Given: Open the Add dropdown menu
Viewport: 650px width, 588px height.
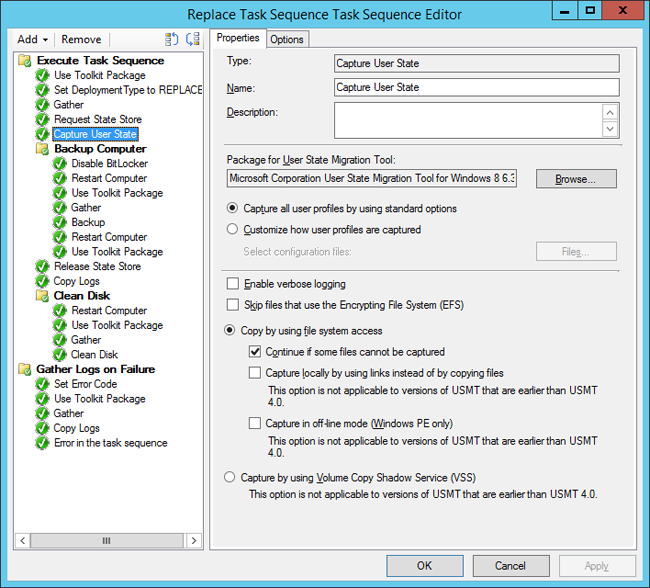Looking at the screenshot, I should point(33,39).
